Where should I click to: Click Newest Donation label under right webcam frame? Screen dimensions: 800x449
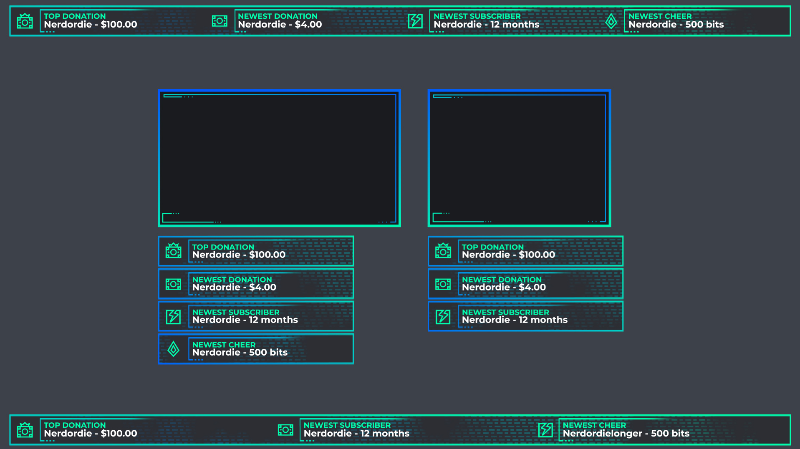coord(506,280)
